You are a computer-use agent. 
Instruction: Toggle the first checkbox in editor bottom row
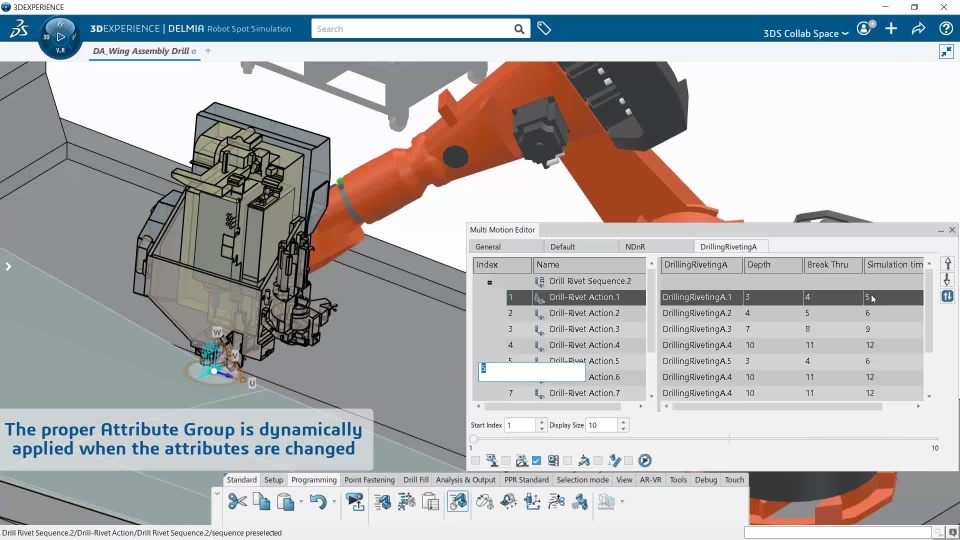(476, 460)
